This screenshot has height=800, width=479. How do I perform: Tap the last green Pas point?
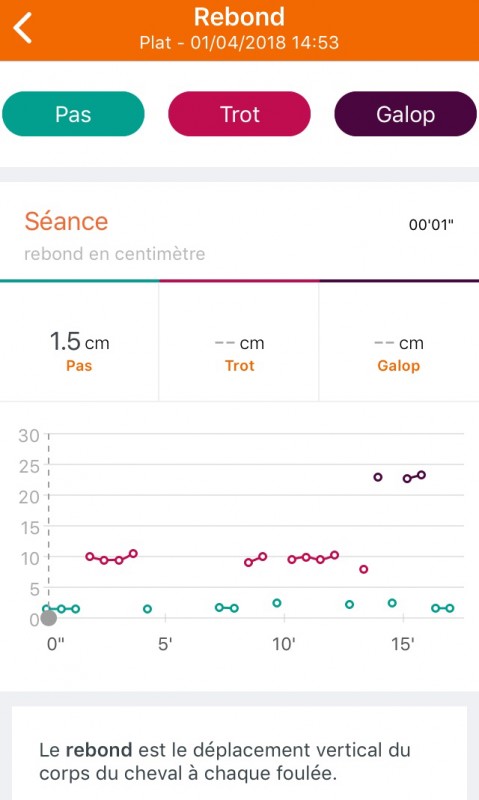click(450, 608)
